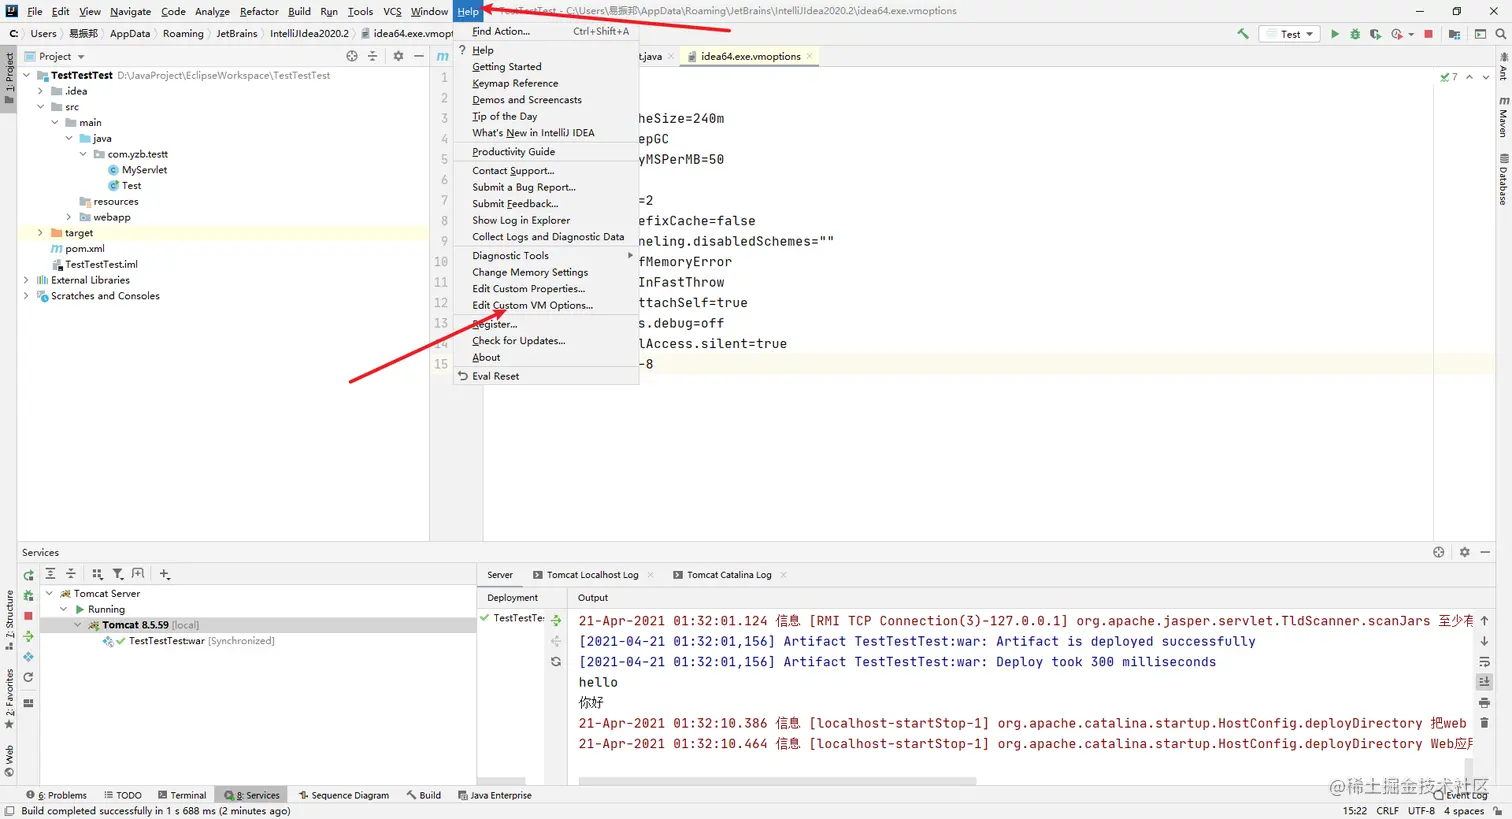Screen dimensions: 1512x819
Task: Switch to Tomcat Catalina Log tab
Action: [729, 575]
